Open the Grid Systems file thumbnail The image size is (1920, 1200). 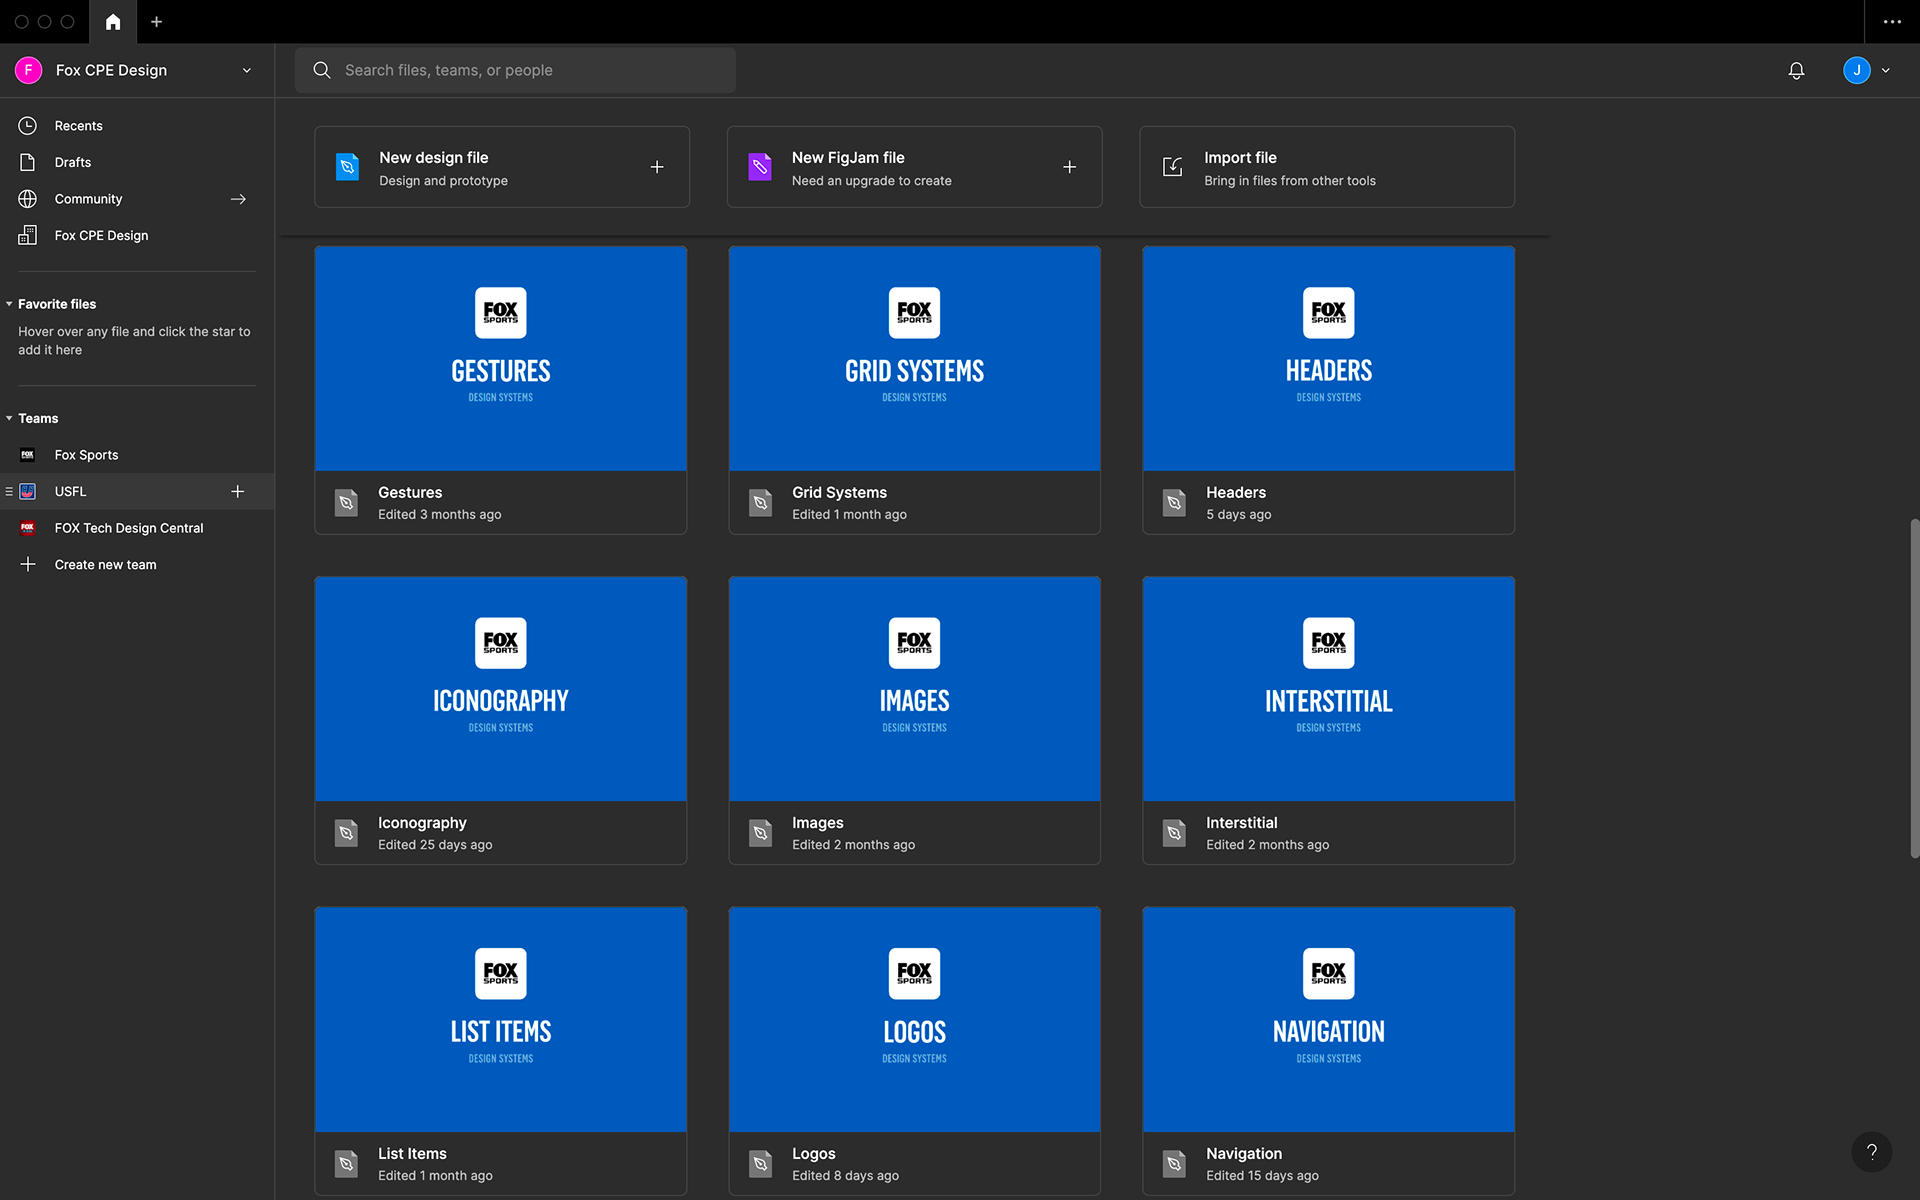[x=914, y=359]
